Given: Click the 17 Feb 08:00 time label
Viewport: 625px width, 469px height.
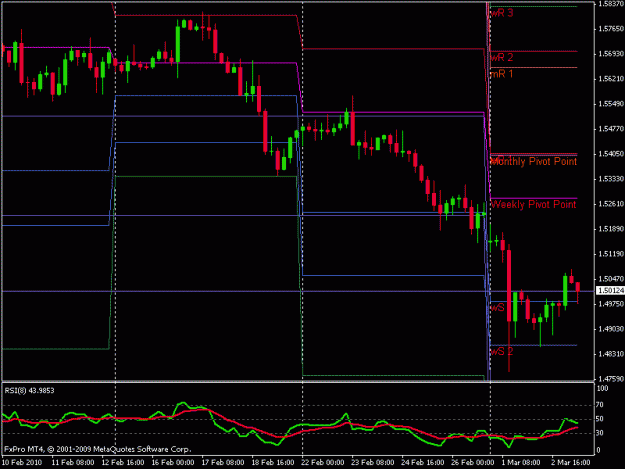Looking at the screenshot, I should click(223, 463).
